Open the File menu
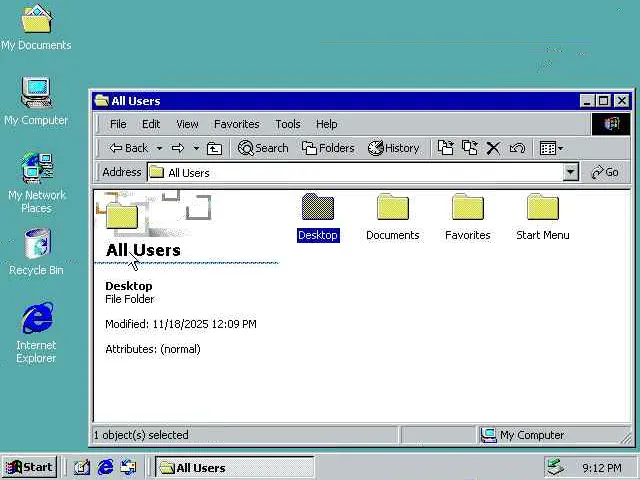640x480 pixels. point(118,124)
